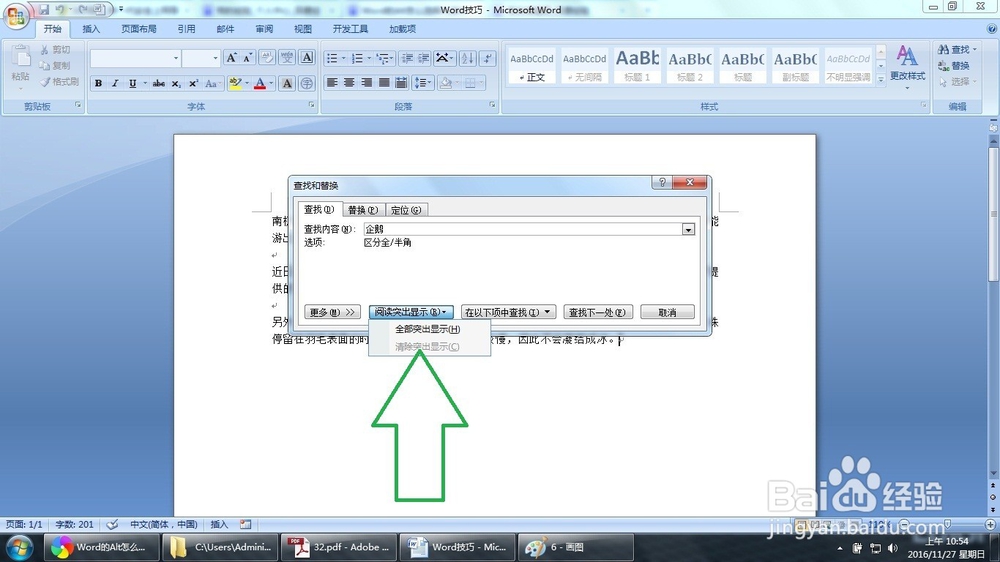Expand the search content history dropdown
1000x562 pixels.
[x=688, y=230]
